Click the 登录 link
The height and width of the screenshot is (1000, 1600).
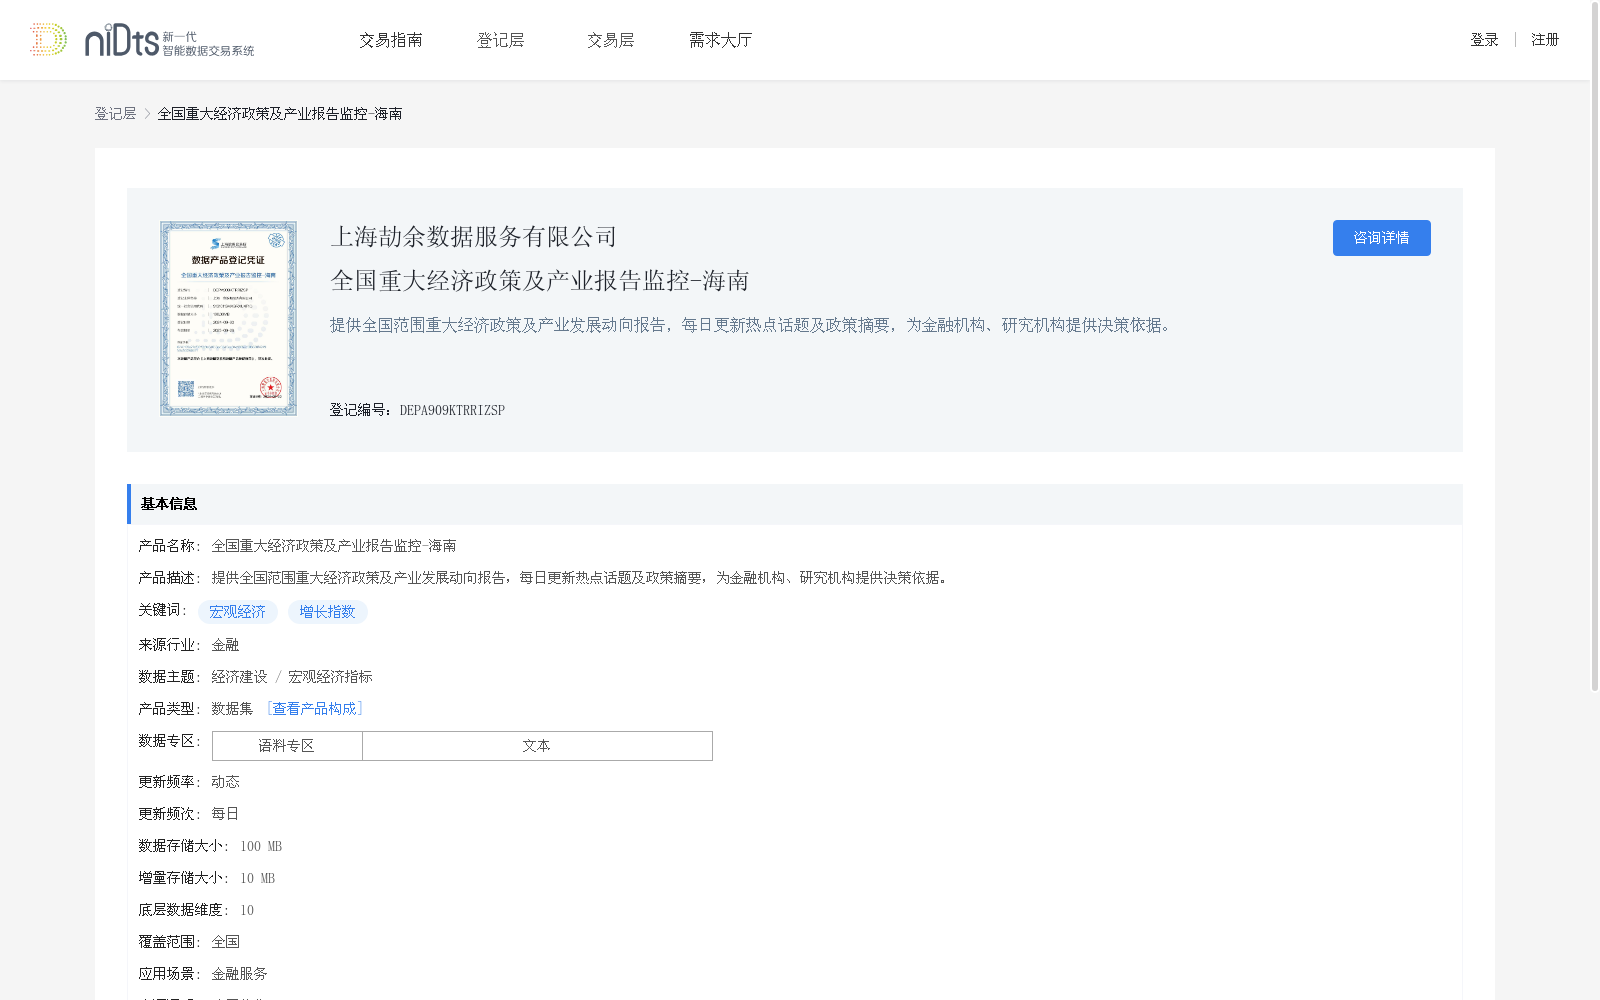pos(1484,40)
